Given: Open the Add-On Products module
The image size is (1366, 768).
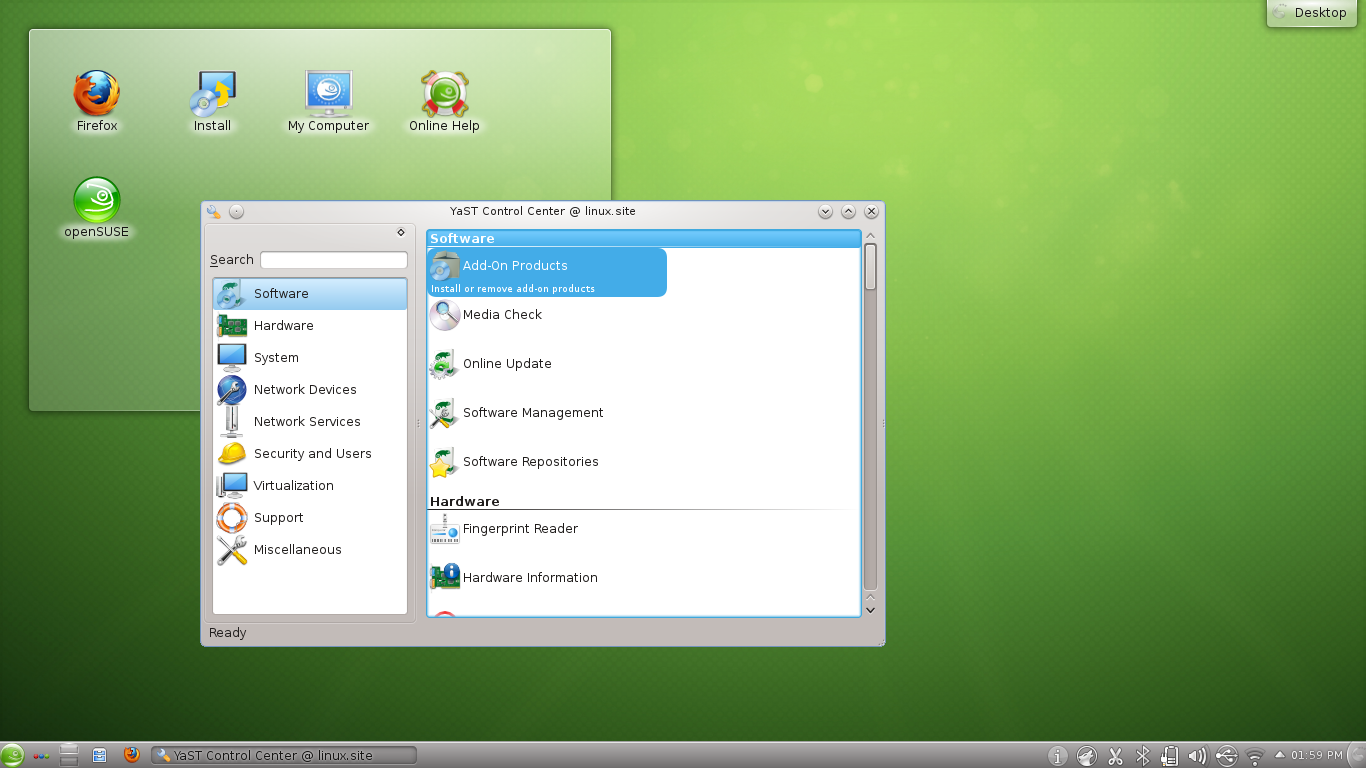Looking at the screenshot, I should point(547,272).
